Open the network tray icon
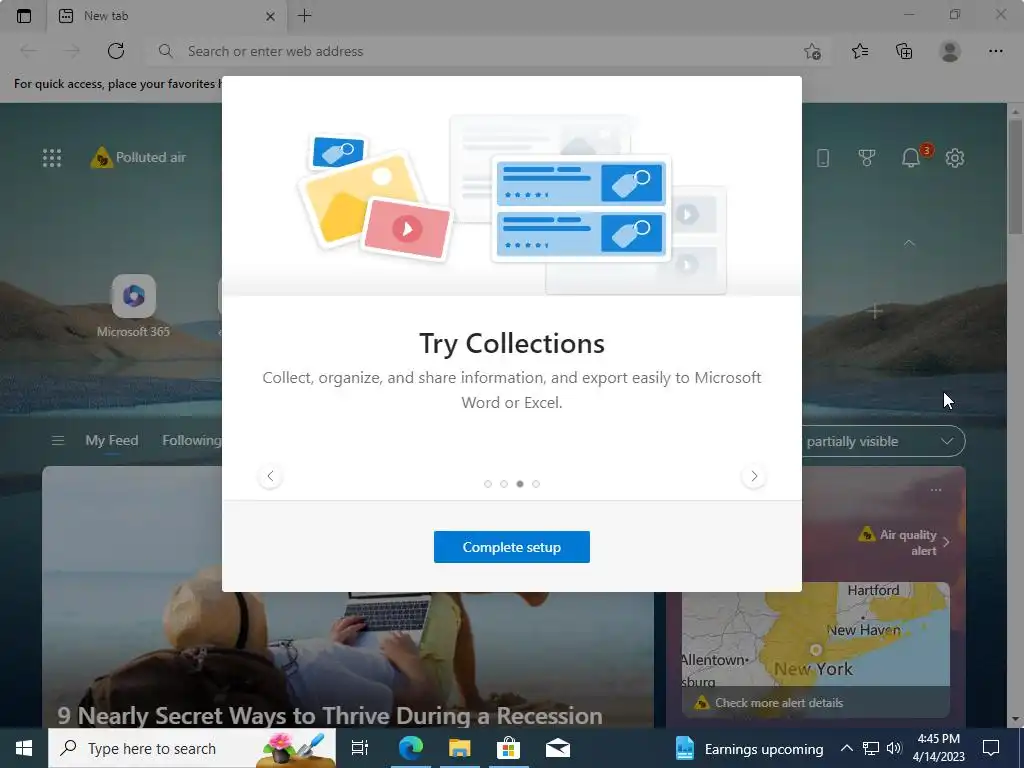 click(871, 748)
